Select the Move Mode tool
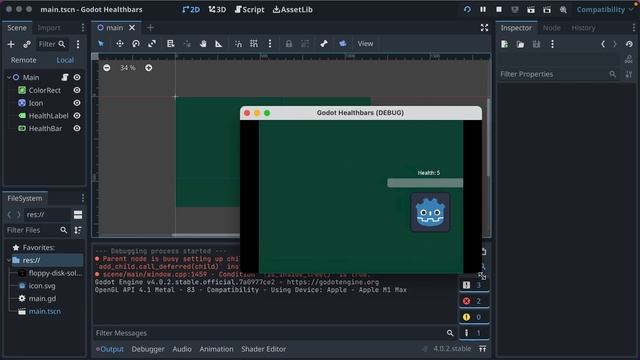 (x=120, y=44)
